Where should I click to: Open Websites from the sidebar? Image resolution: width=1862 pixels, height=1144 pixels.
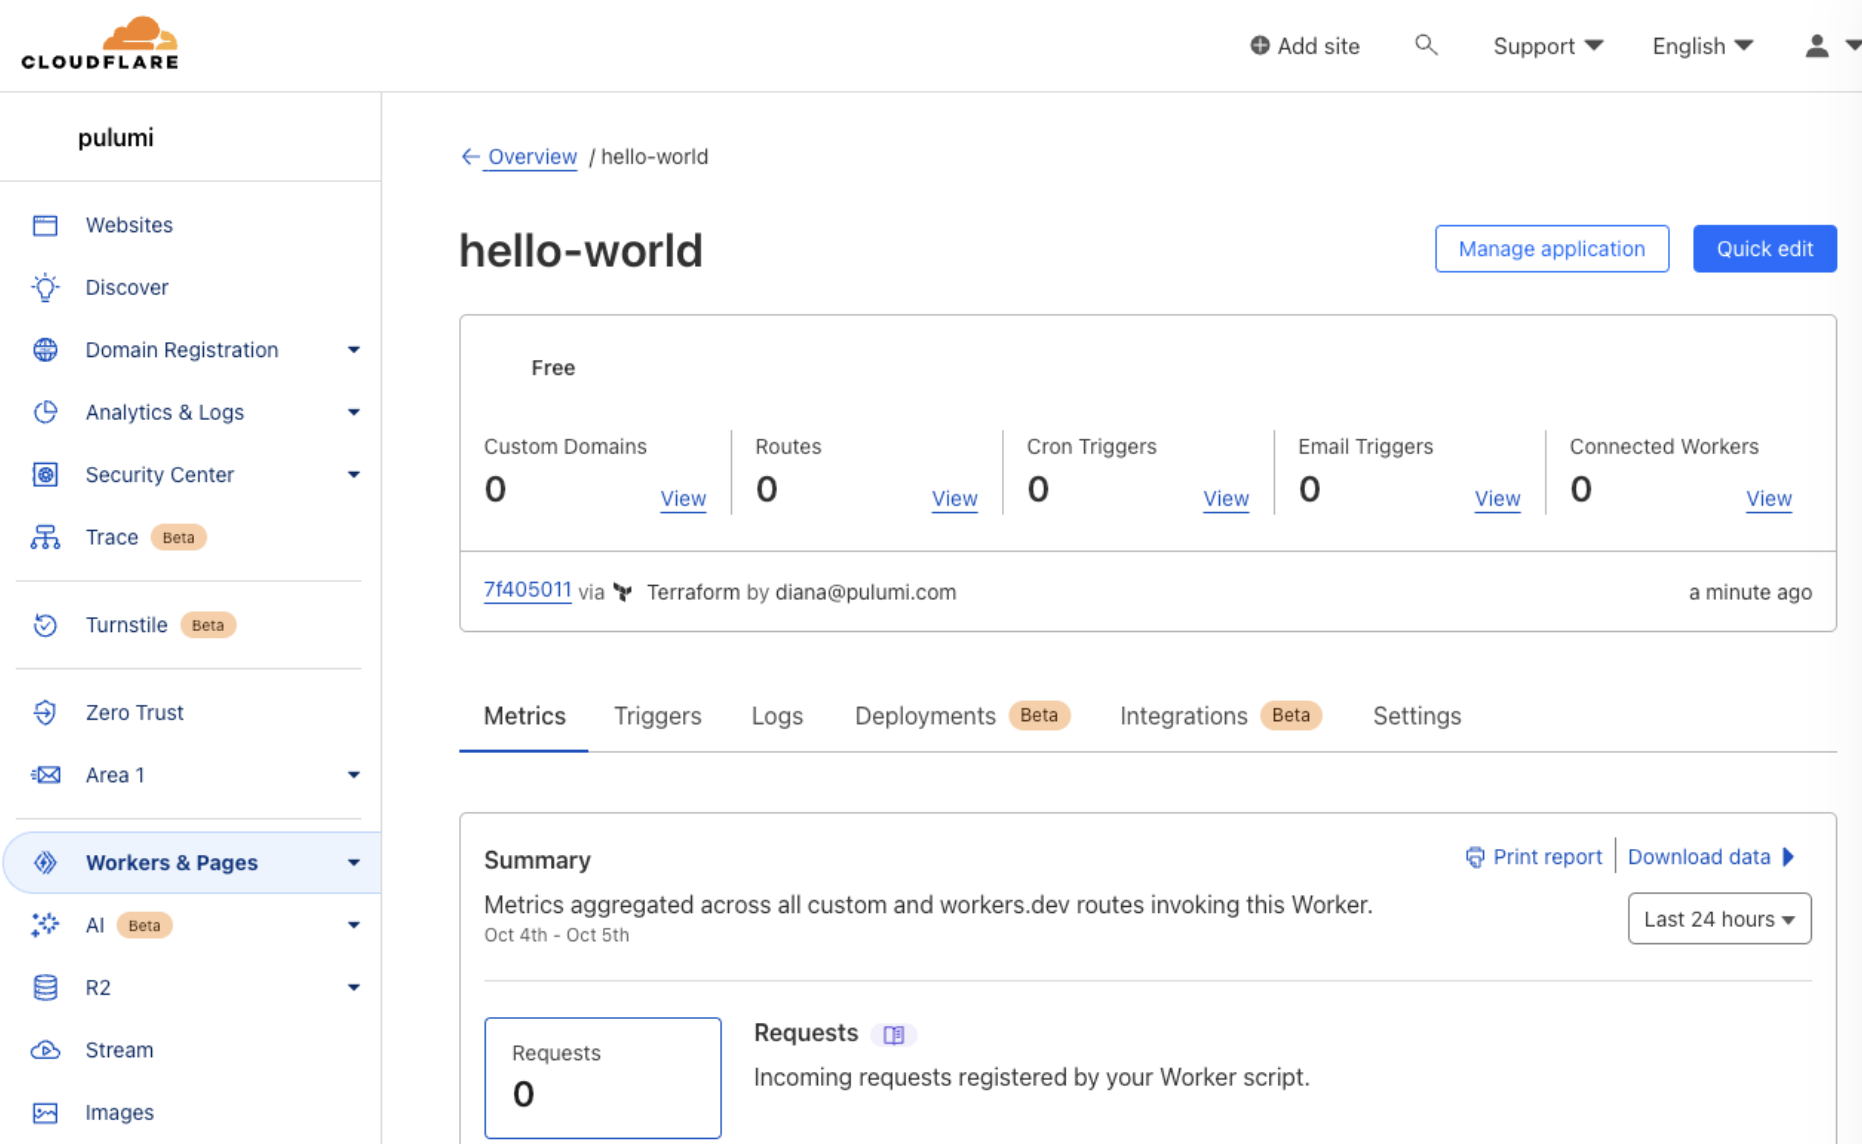point(129,225)
